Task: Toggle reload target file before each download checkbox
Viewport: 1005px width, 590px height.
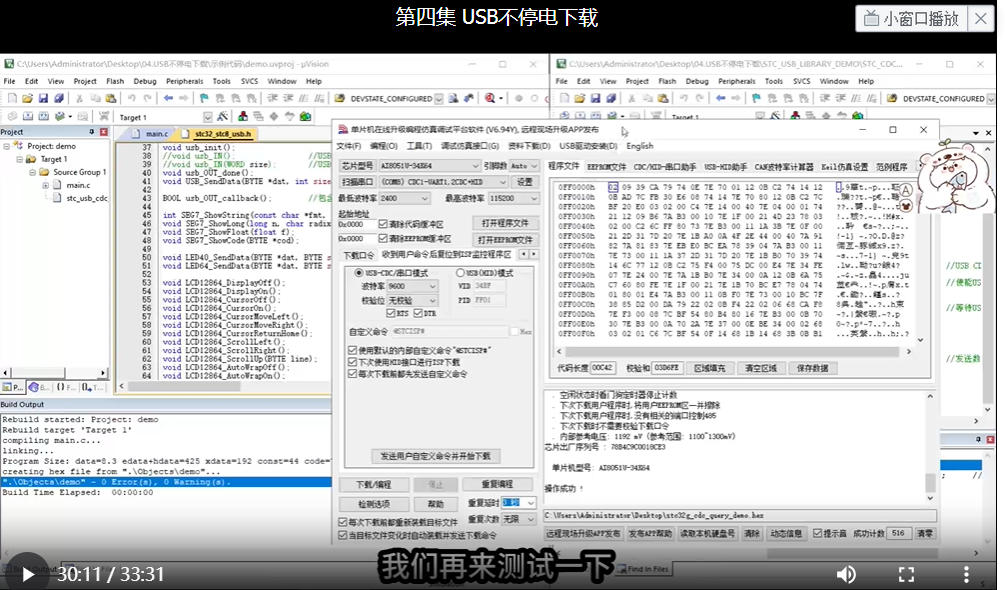Action: [x=343, y=522]
